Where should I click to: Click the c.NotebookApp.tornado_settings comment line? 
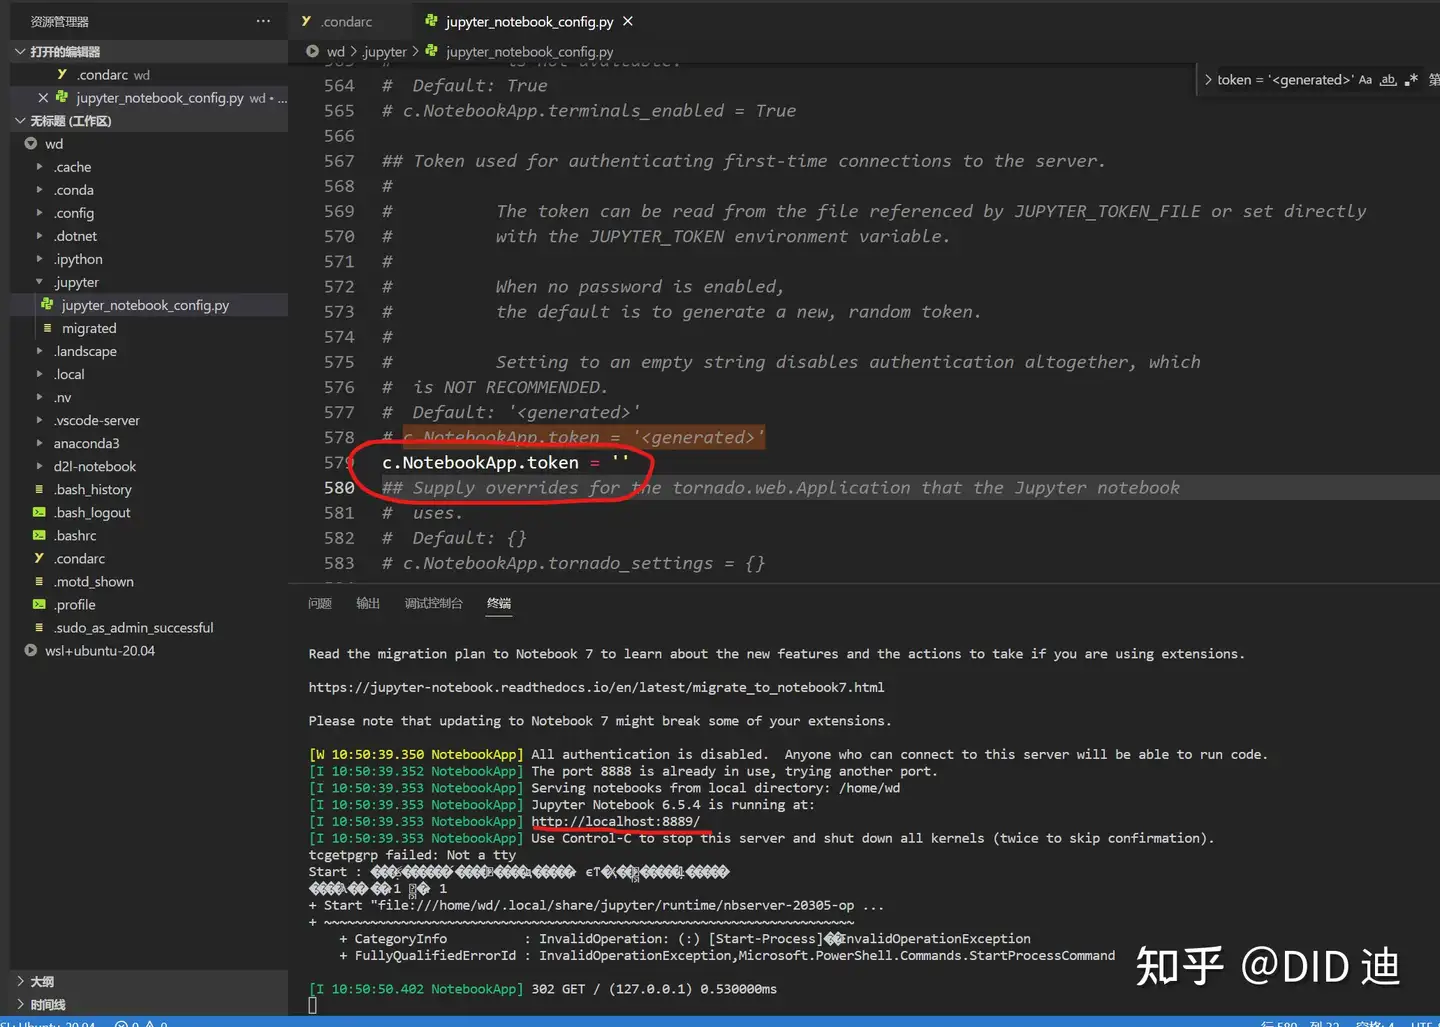tap(573, 563)
